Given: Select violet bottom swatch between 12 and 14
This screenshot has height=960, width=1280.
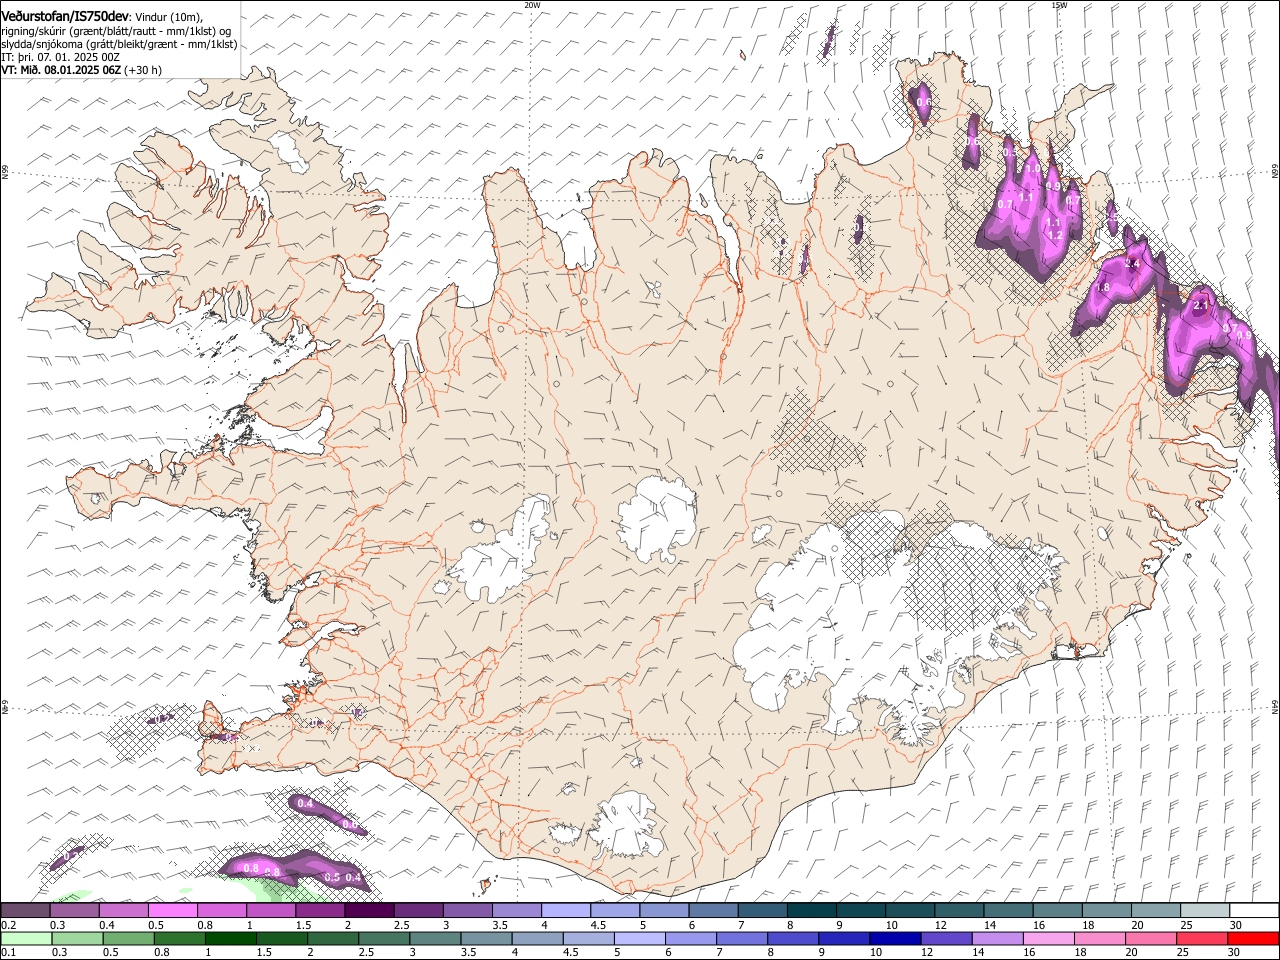Looking at the screenshot, I should (945, 939).
